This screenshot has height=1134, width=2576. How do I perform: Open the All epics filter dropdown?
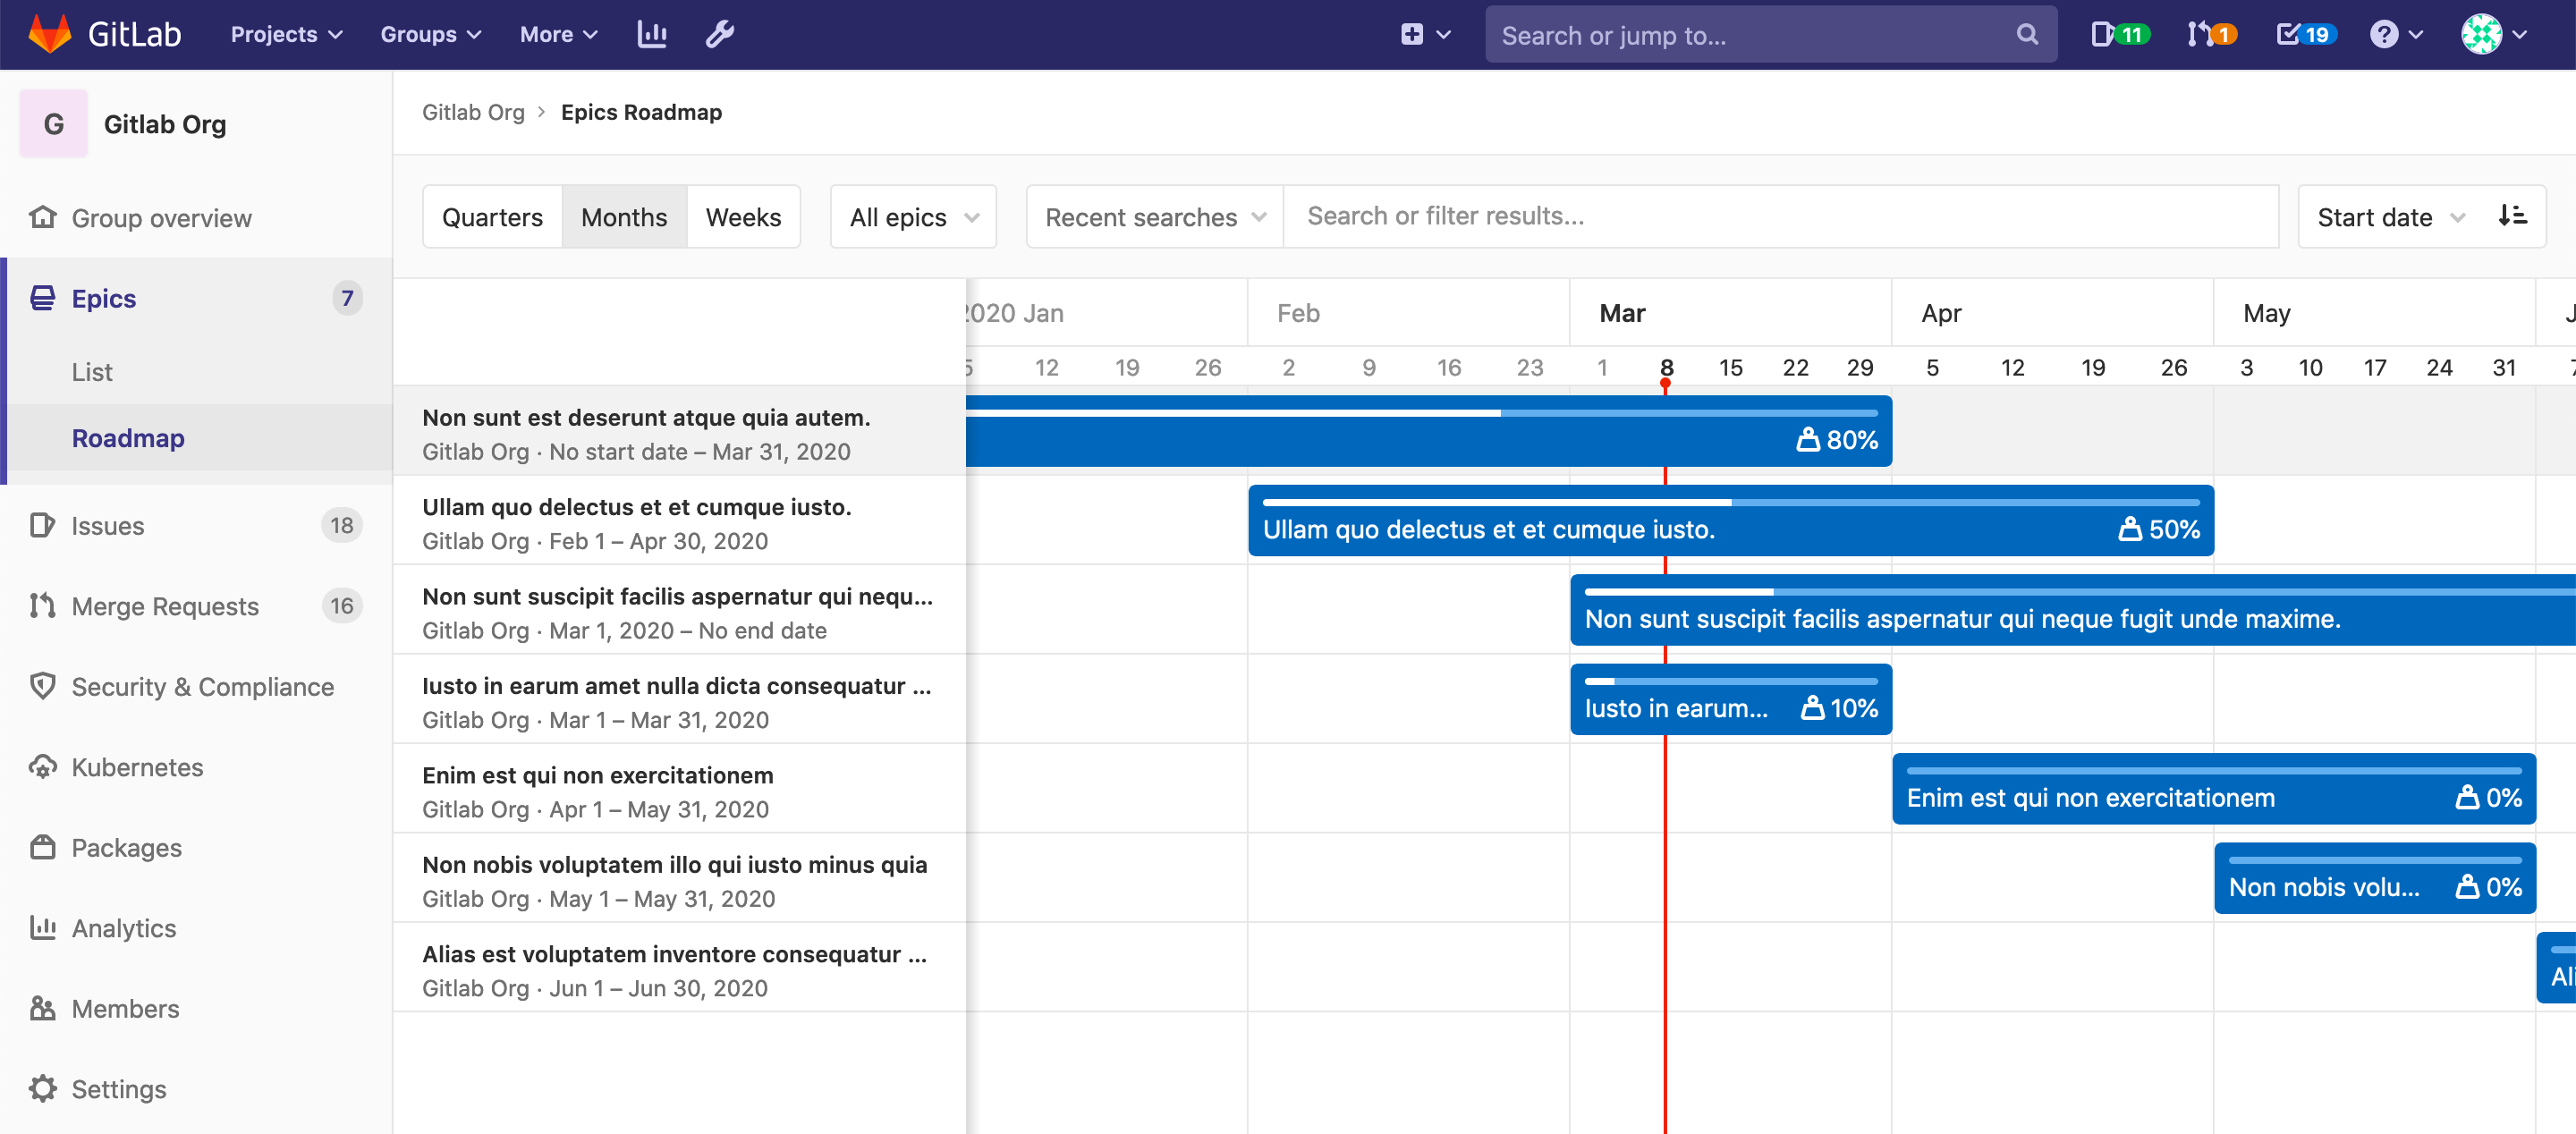(911, 216)
